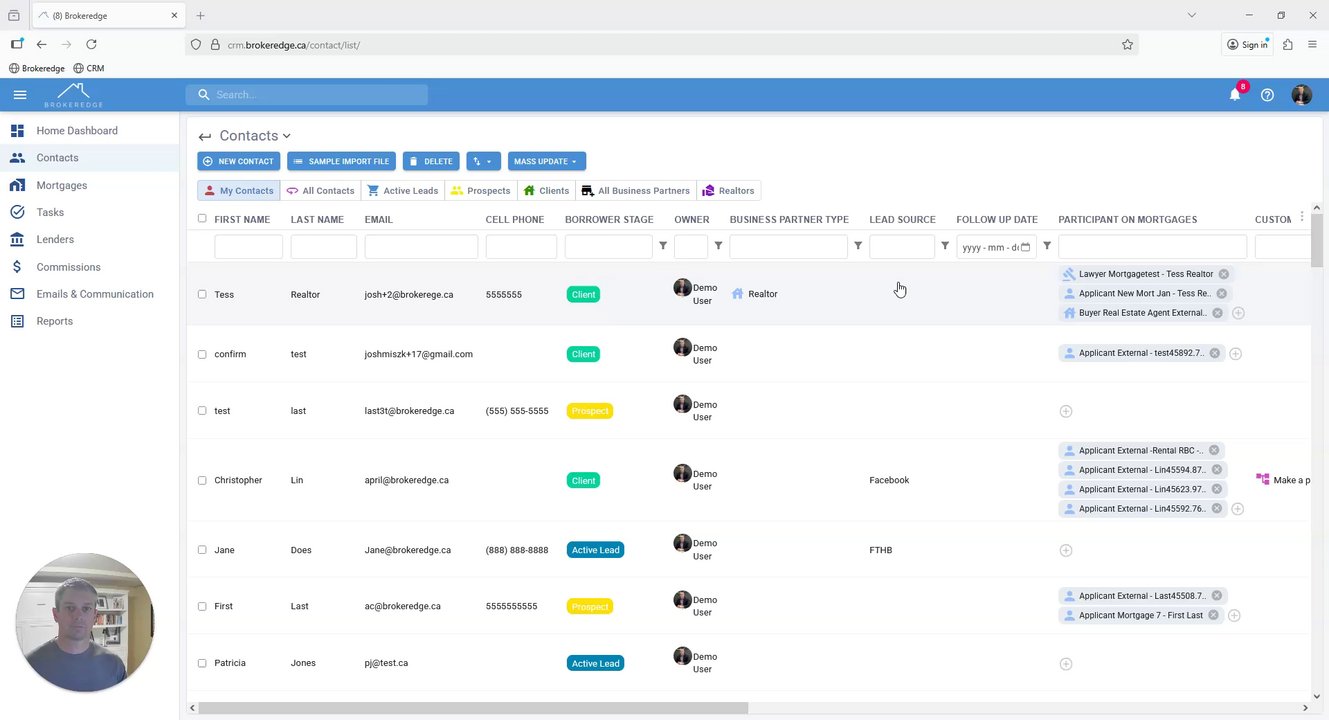Click the help question mark icon
The image size is (1329, 720).
point(1267,95)
